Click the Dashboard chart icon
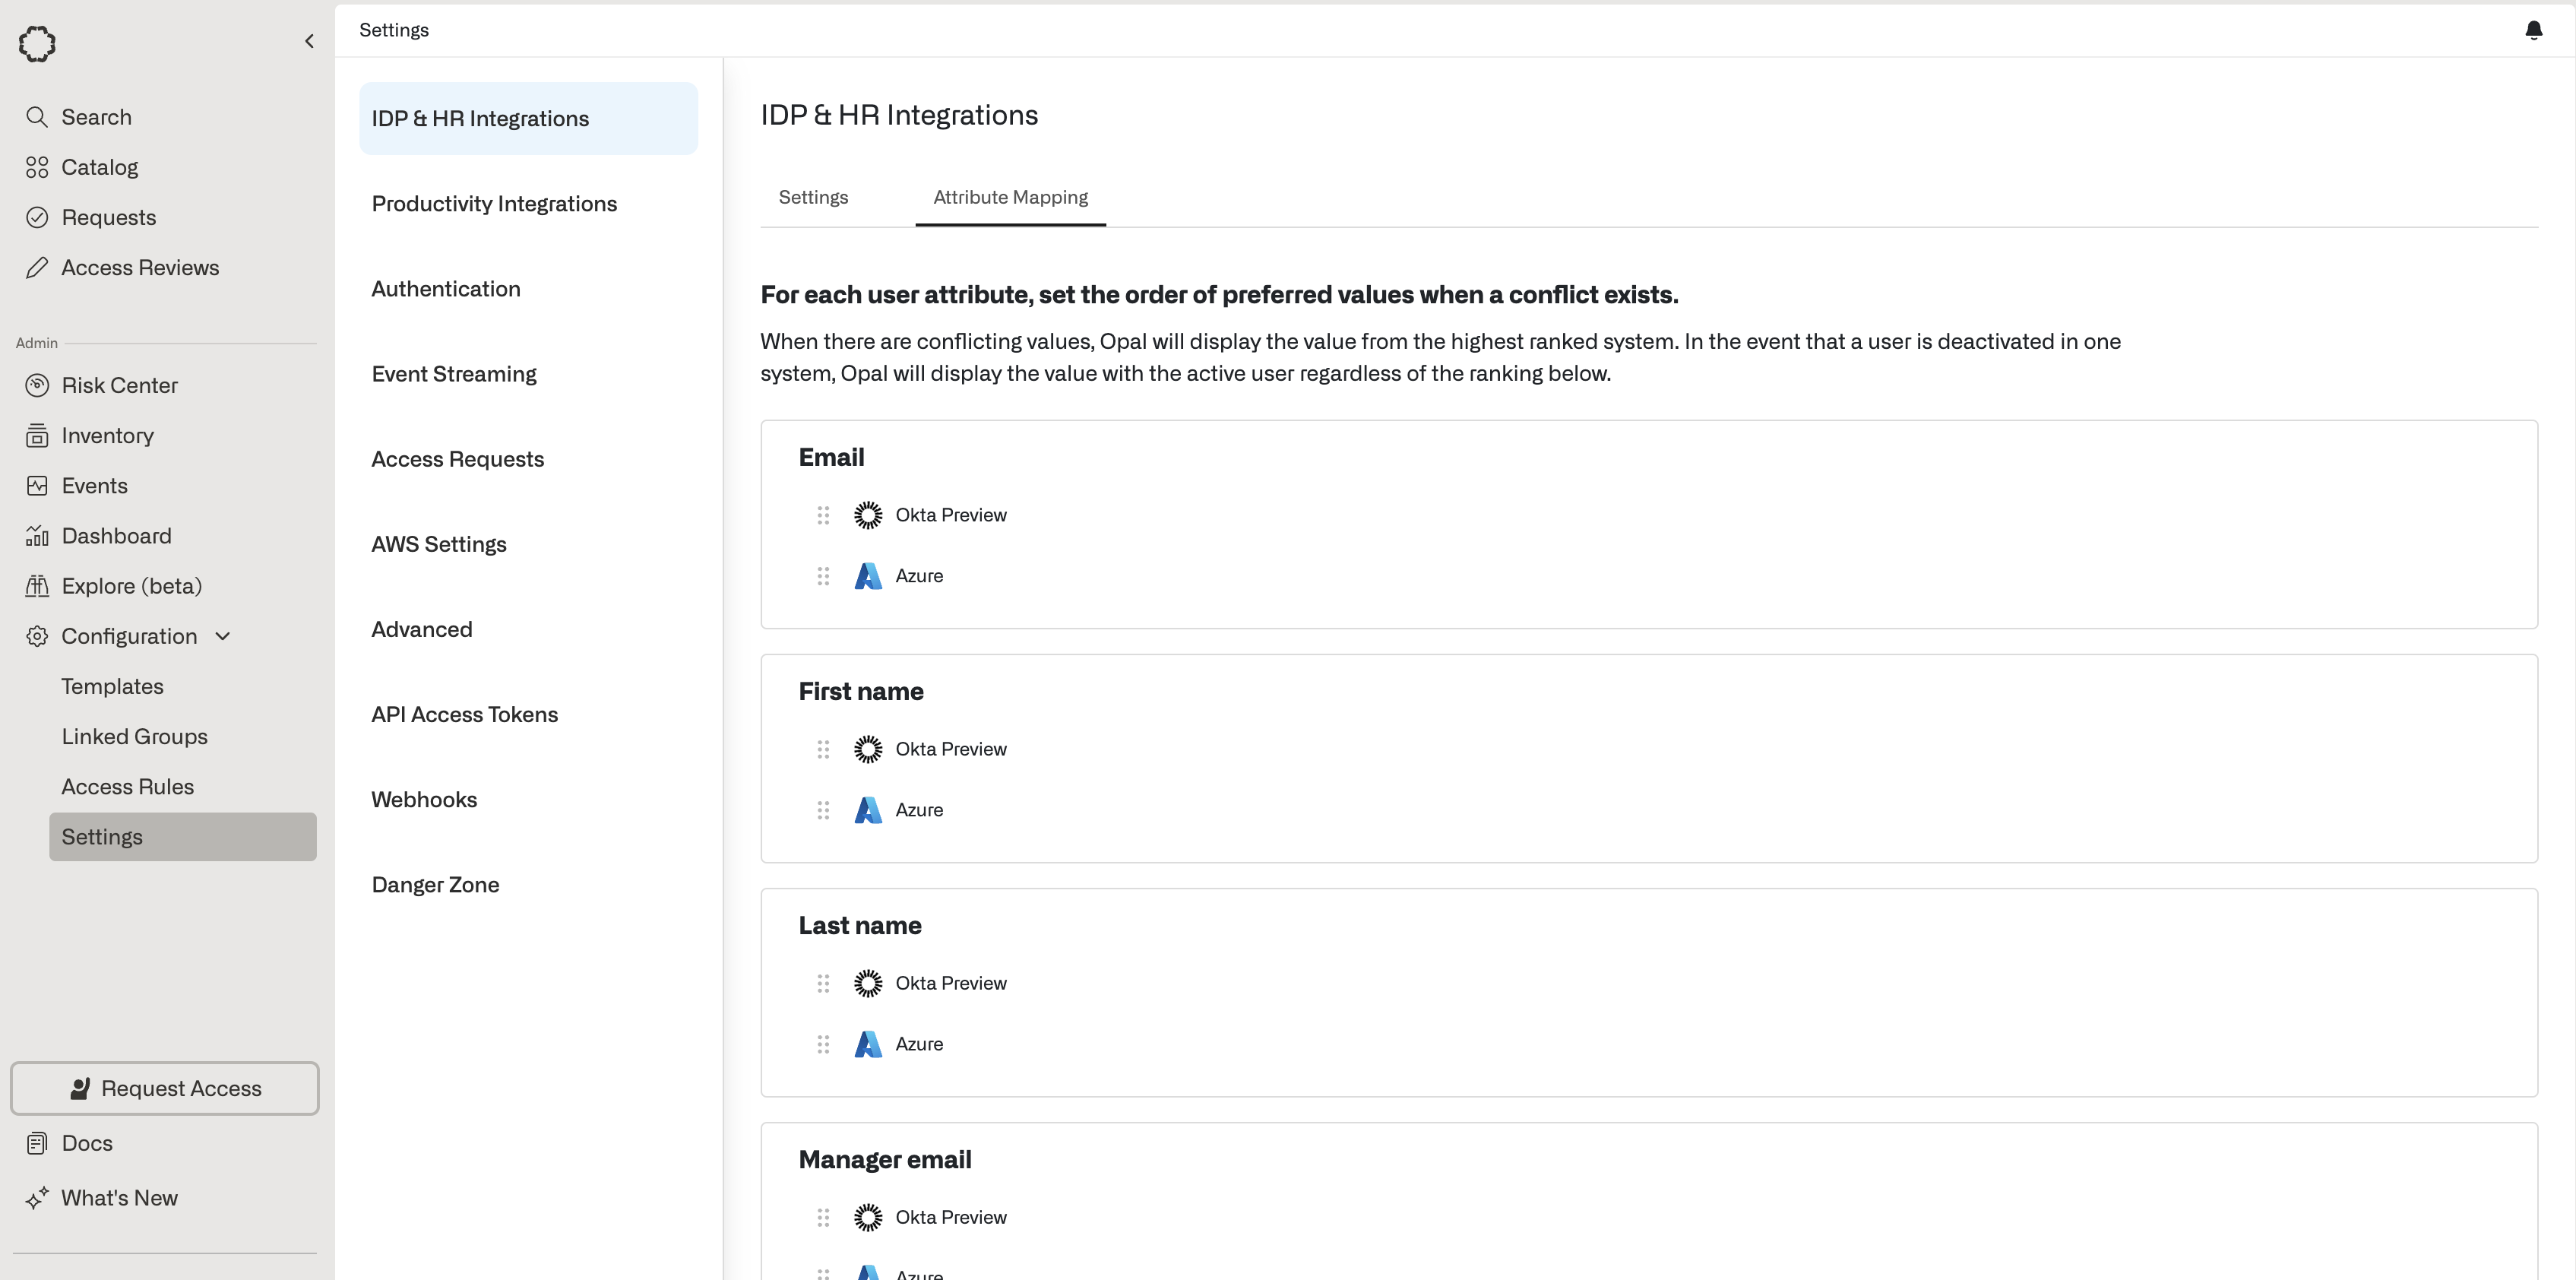The width and height of the screenshot is (2576, 1280). point(37,536)
